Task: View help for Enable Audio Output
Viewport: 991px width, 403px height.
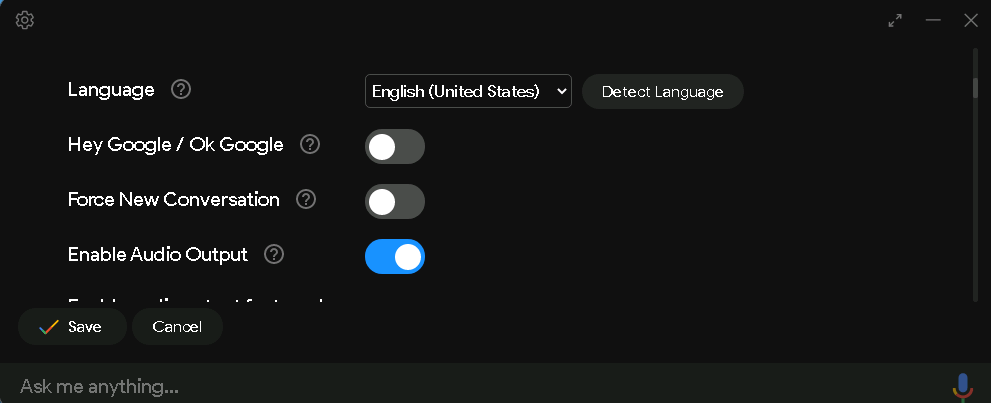Action: pyautogui.click(x=274, y=255)
